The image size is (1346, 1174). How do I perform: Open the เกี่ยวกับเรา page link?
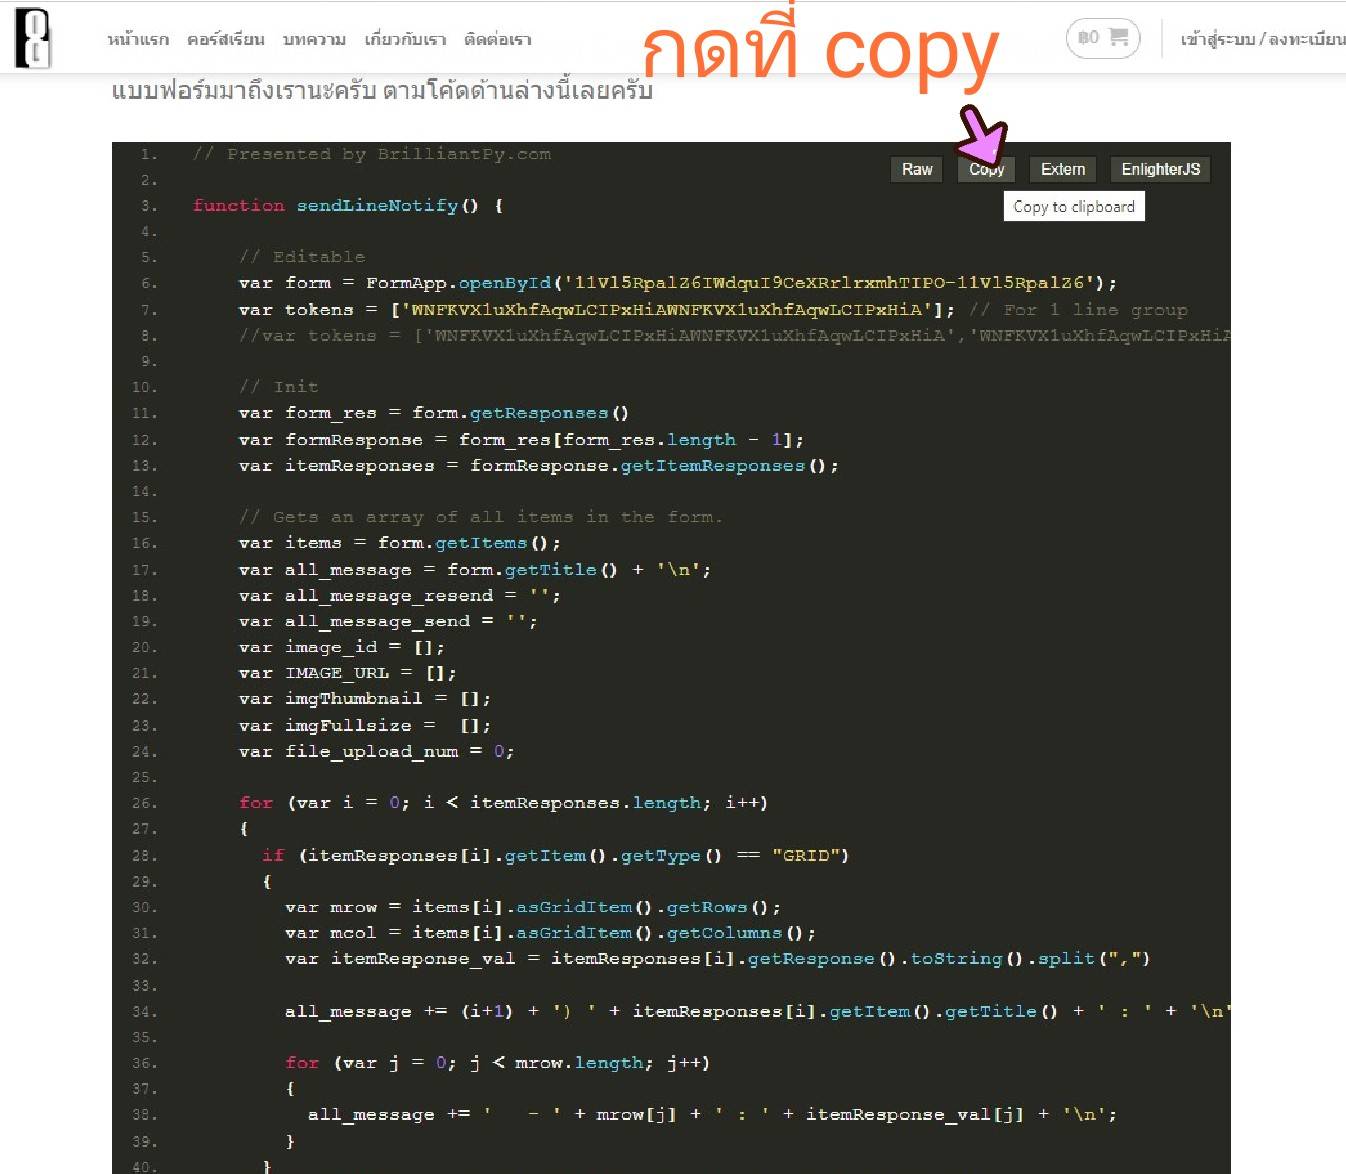pyautogui.click(x=405, y=40)
